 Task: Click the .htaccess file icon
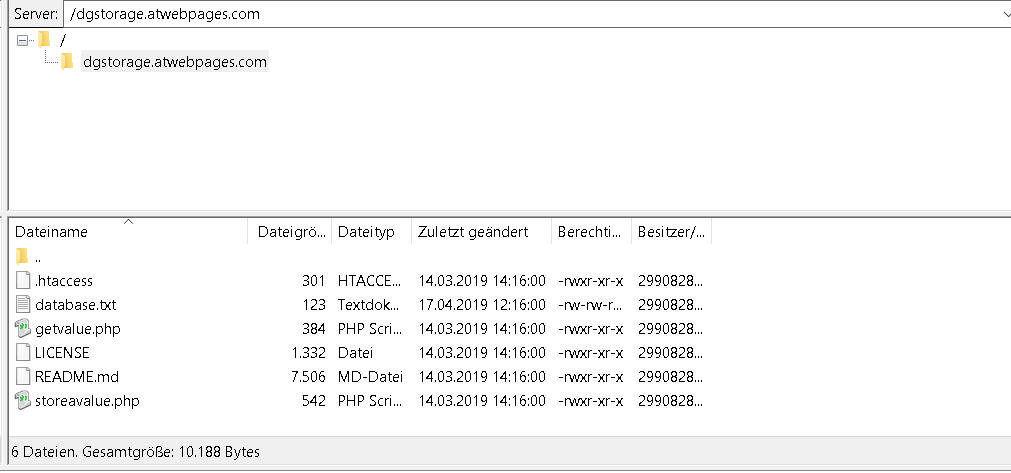[x=23, y=280]
